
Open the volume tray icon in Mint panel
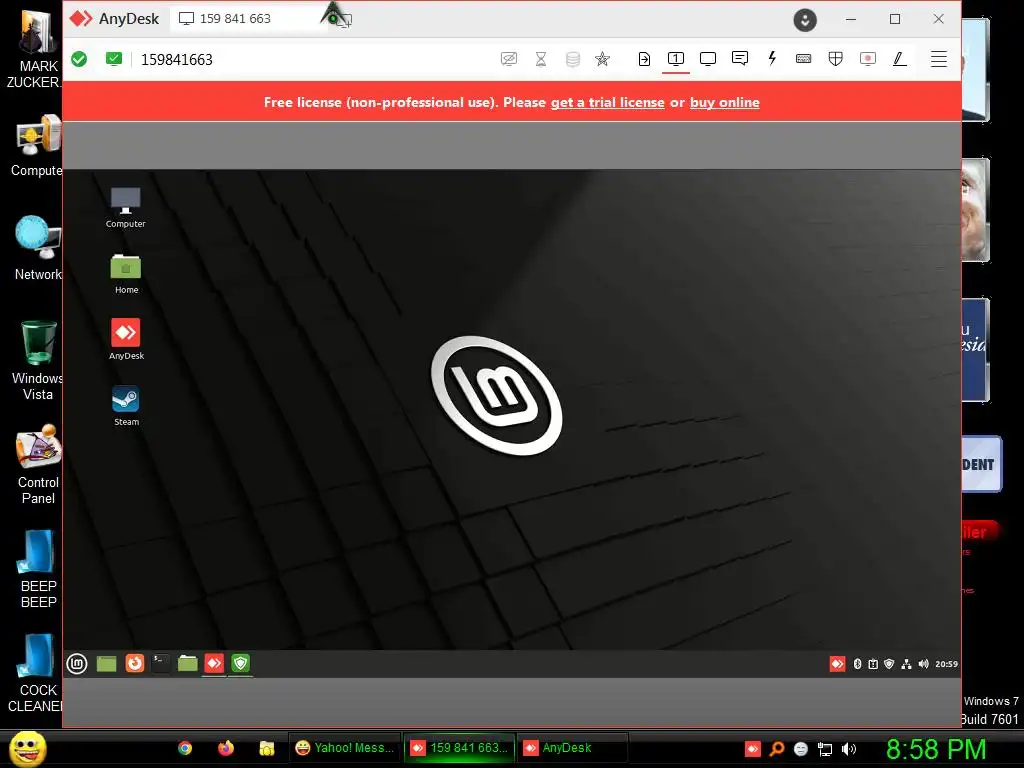pos(923,664)
